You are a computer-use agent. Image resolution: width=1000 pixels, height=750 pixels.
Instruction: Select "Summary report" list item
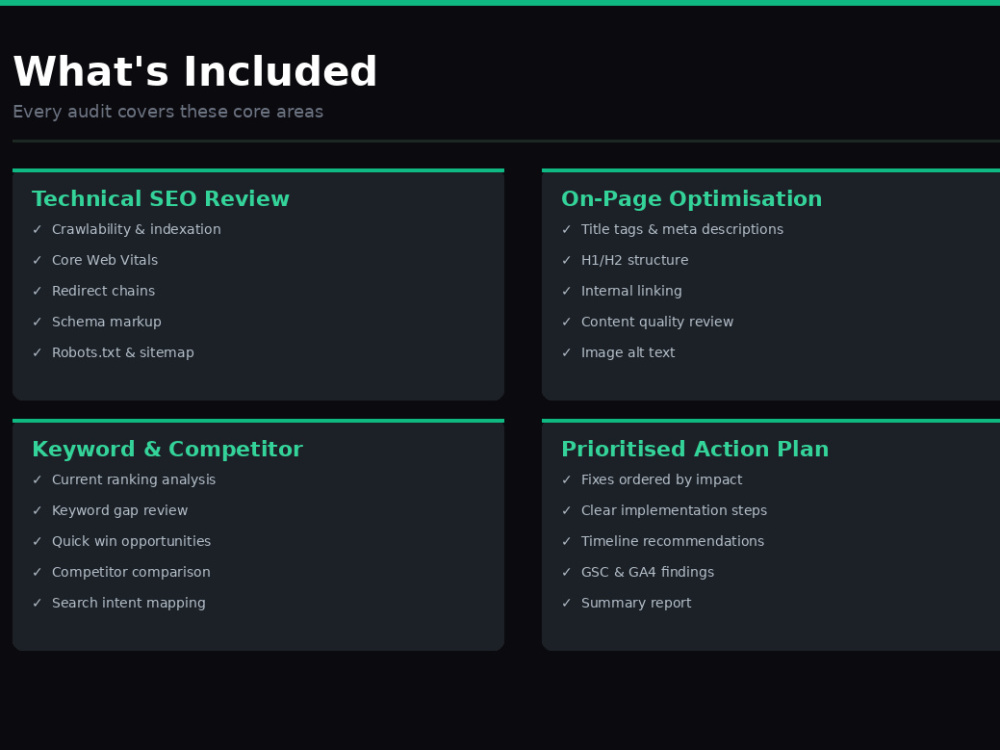[636, 603]
